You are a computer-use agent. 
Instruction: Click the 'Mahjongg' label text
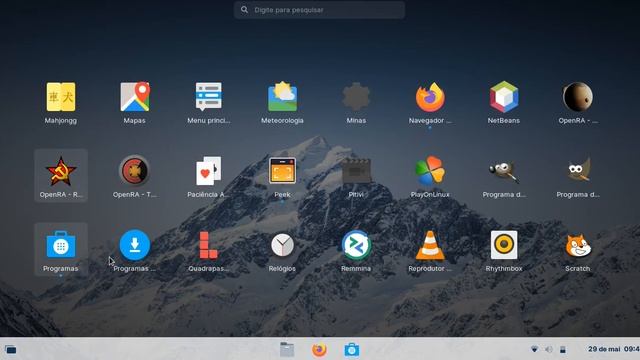[x=61, y=120]
